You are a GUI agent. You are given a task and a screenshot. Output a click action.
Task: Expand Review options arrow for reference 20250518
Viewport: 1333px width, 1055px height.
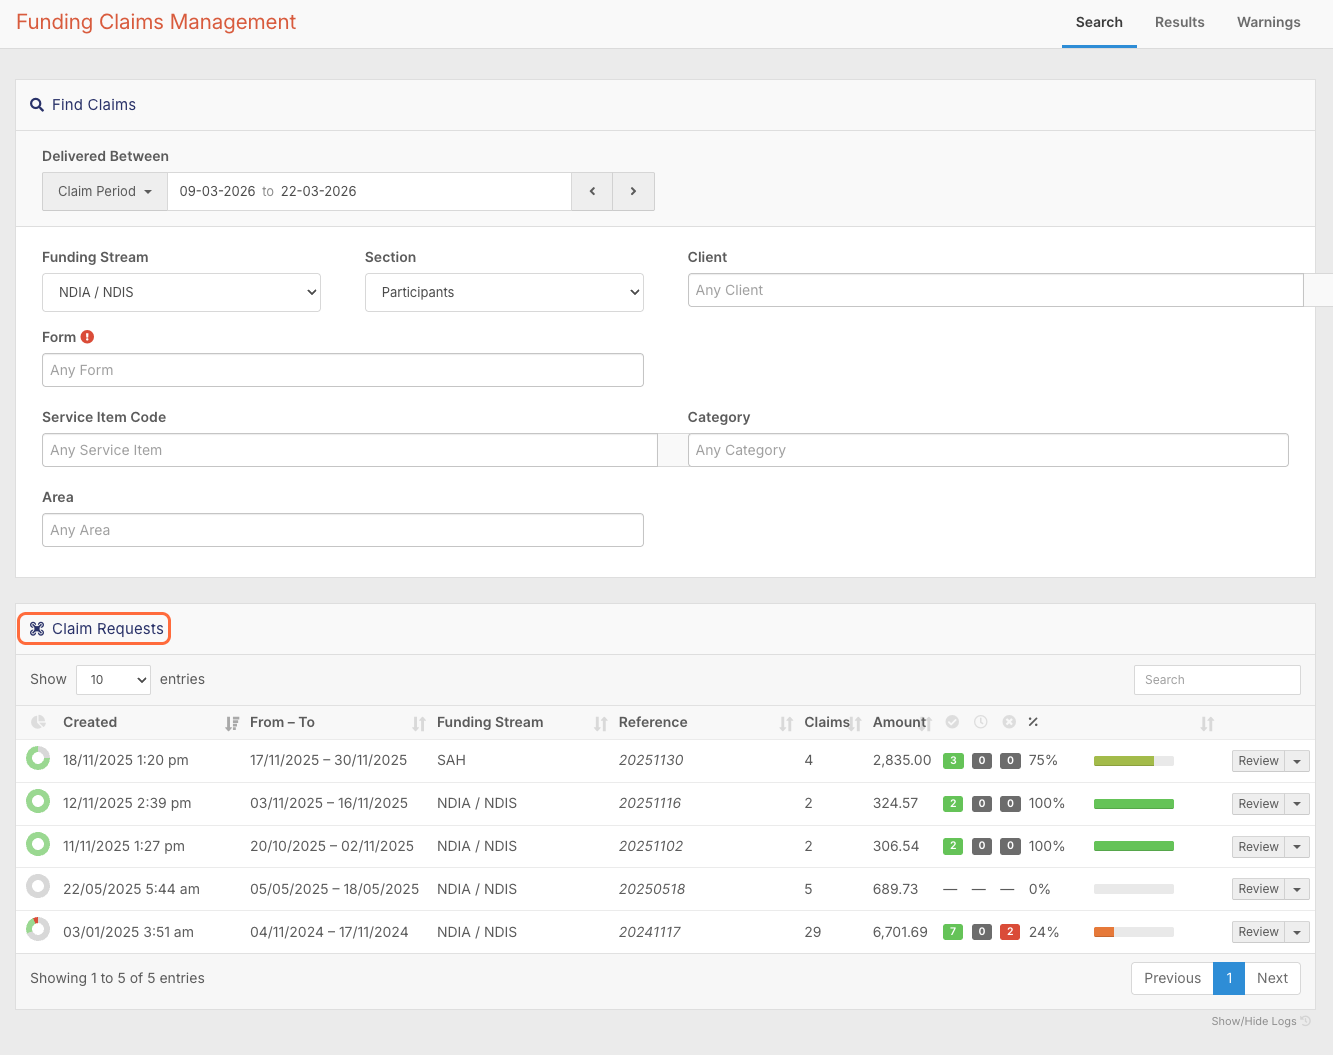1297,889
